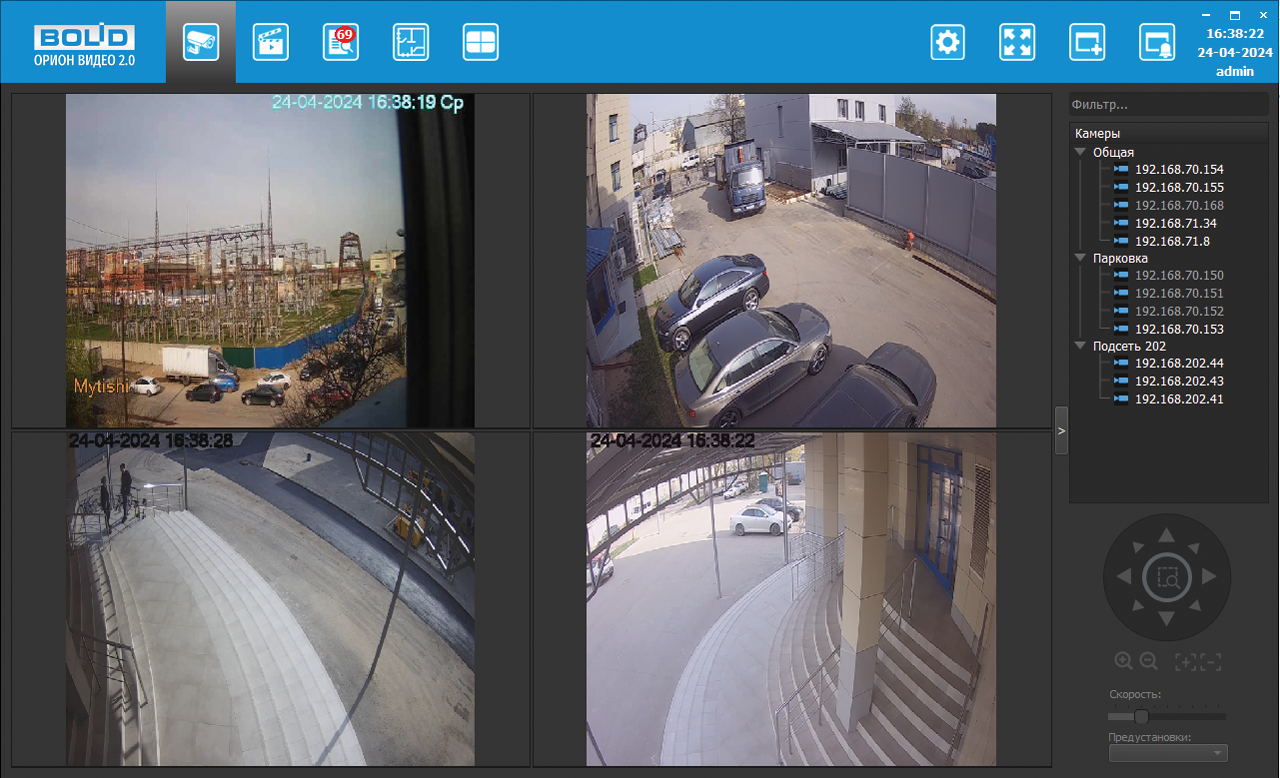Screen dimensions: 1280x778
Task: Open the grid layout selector icon
Action: click(x=481, y=42)
